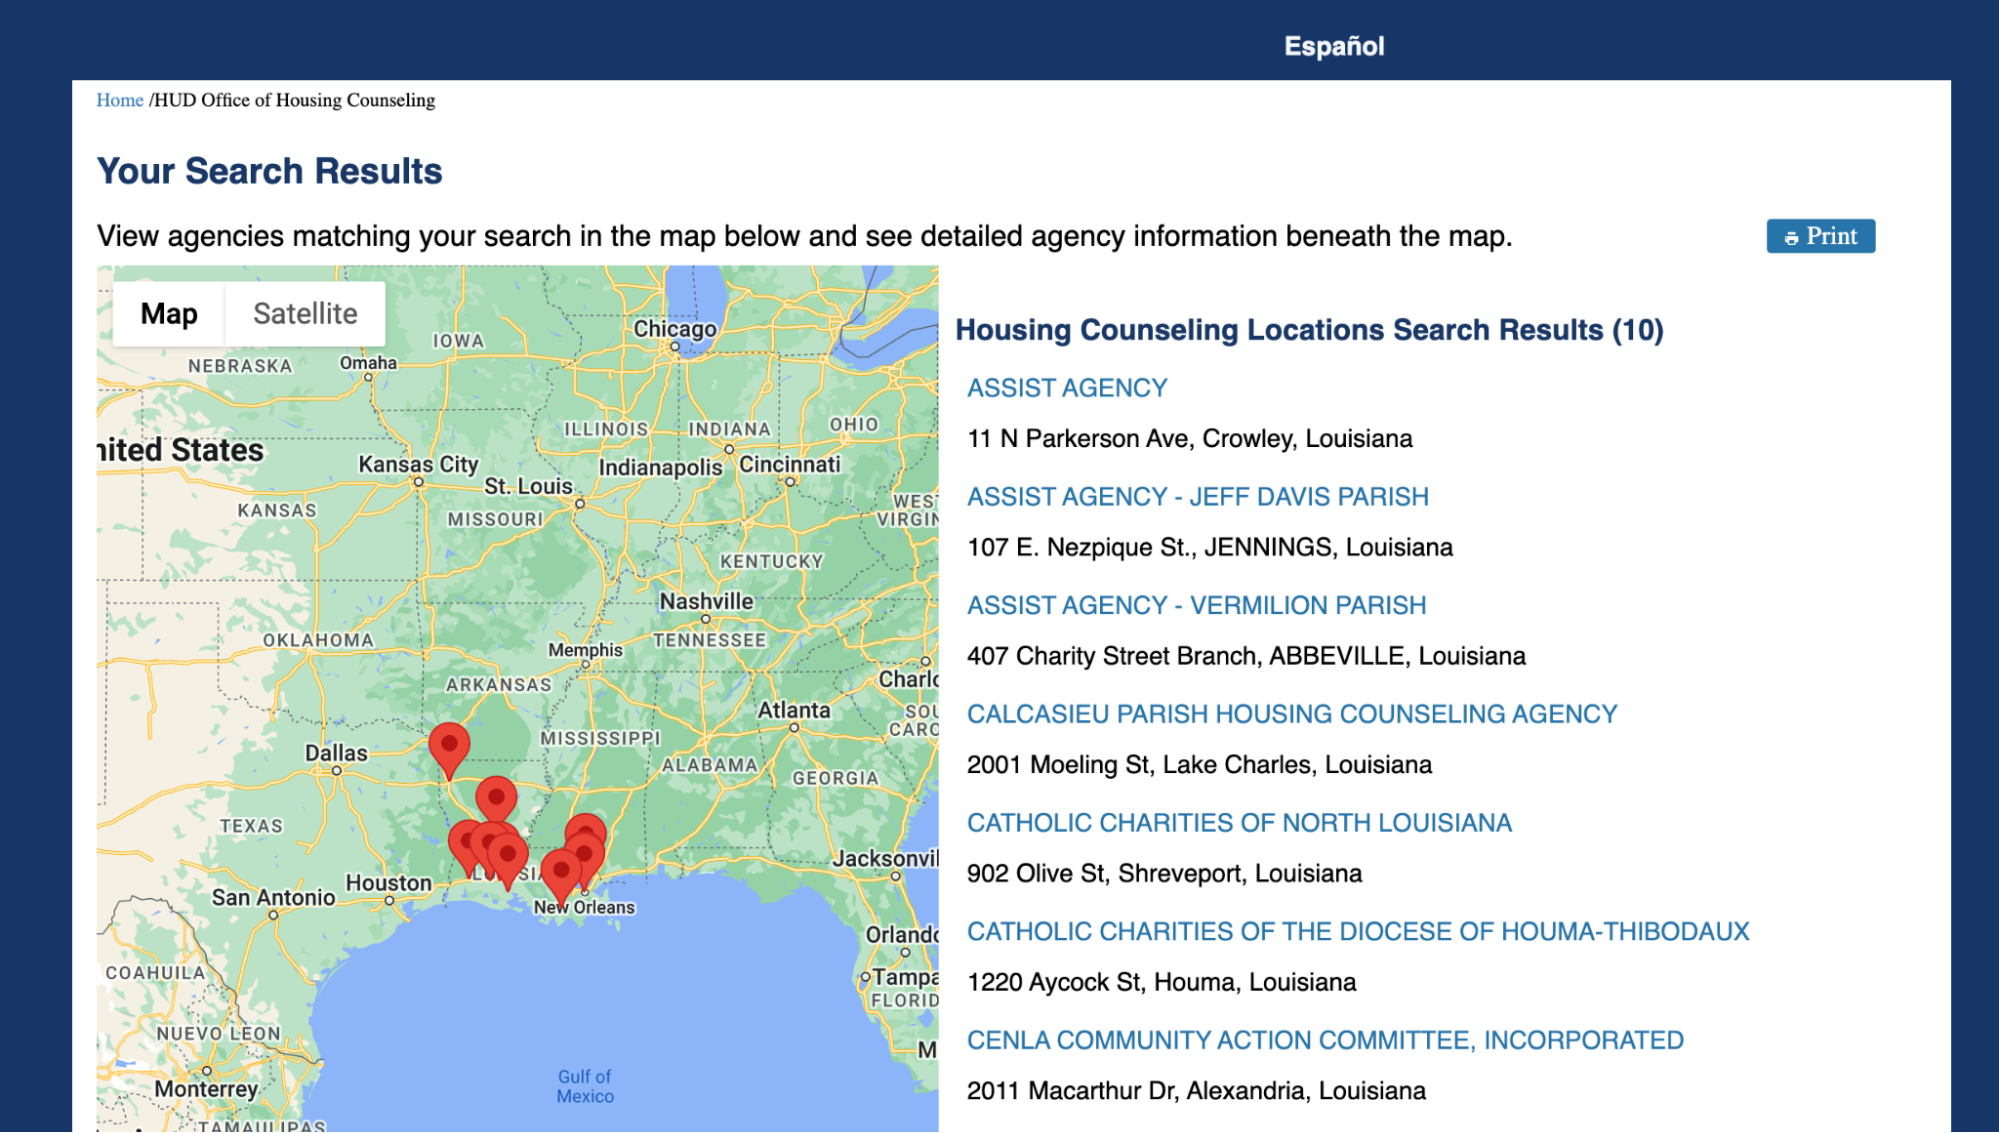Switch map to Satellite view
This screenshot has width=1999, height=1133.
click(305, 314)
